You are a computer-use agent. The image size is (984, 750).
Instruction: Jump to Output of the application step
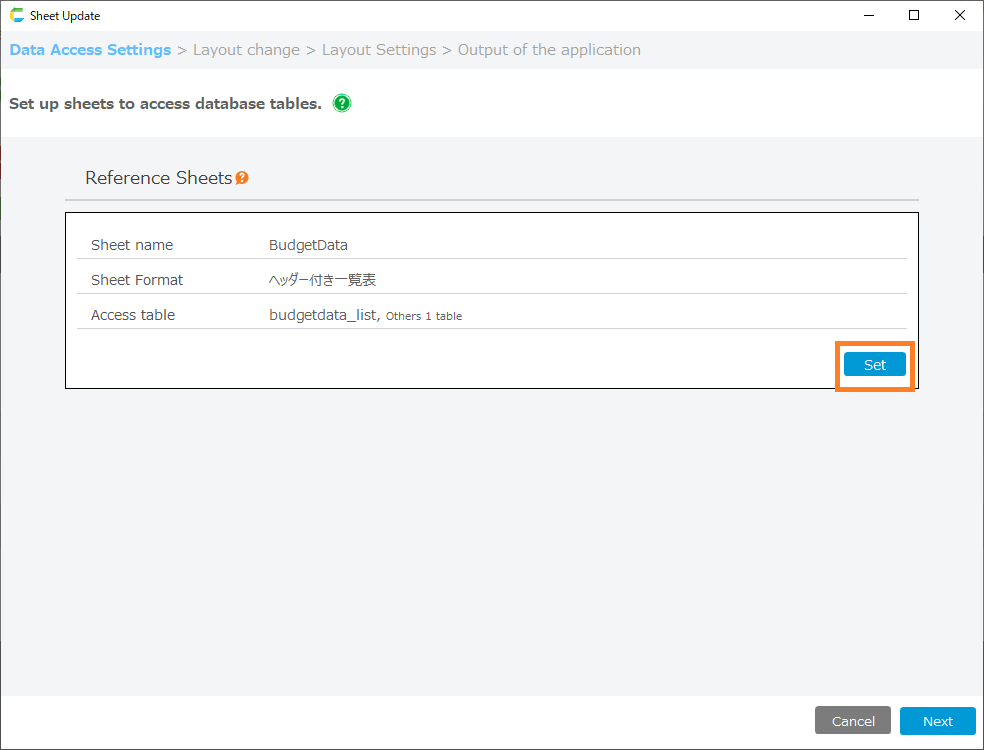click(x=549, y=50)
